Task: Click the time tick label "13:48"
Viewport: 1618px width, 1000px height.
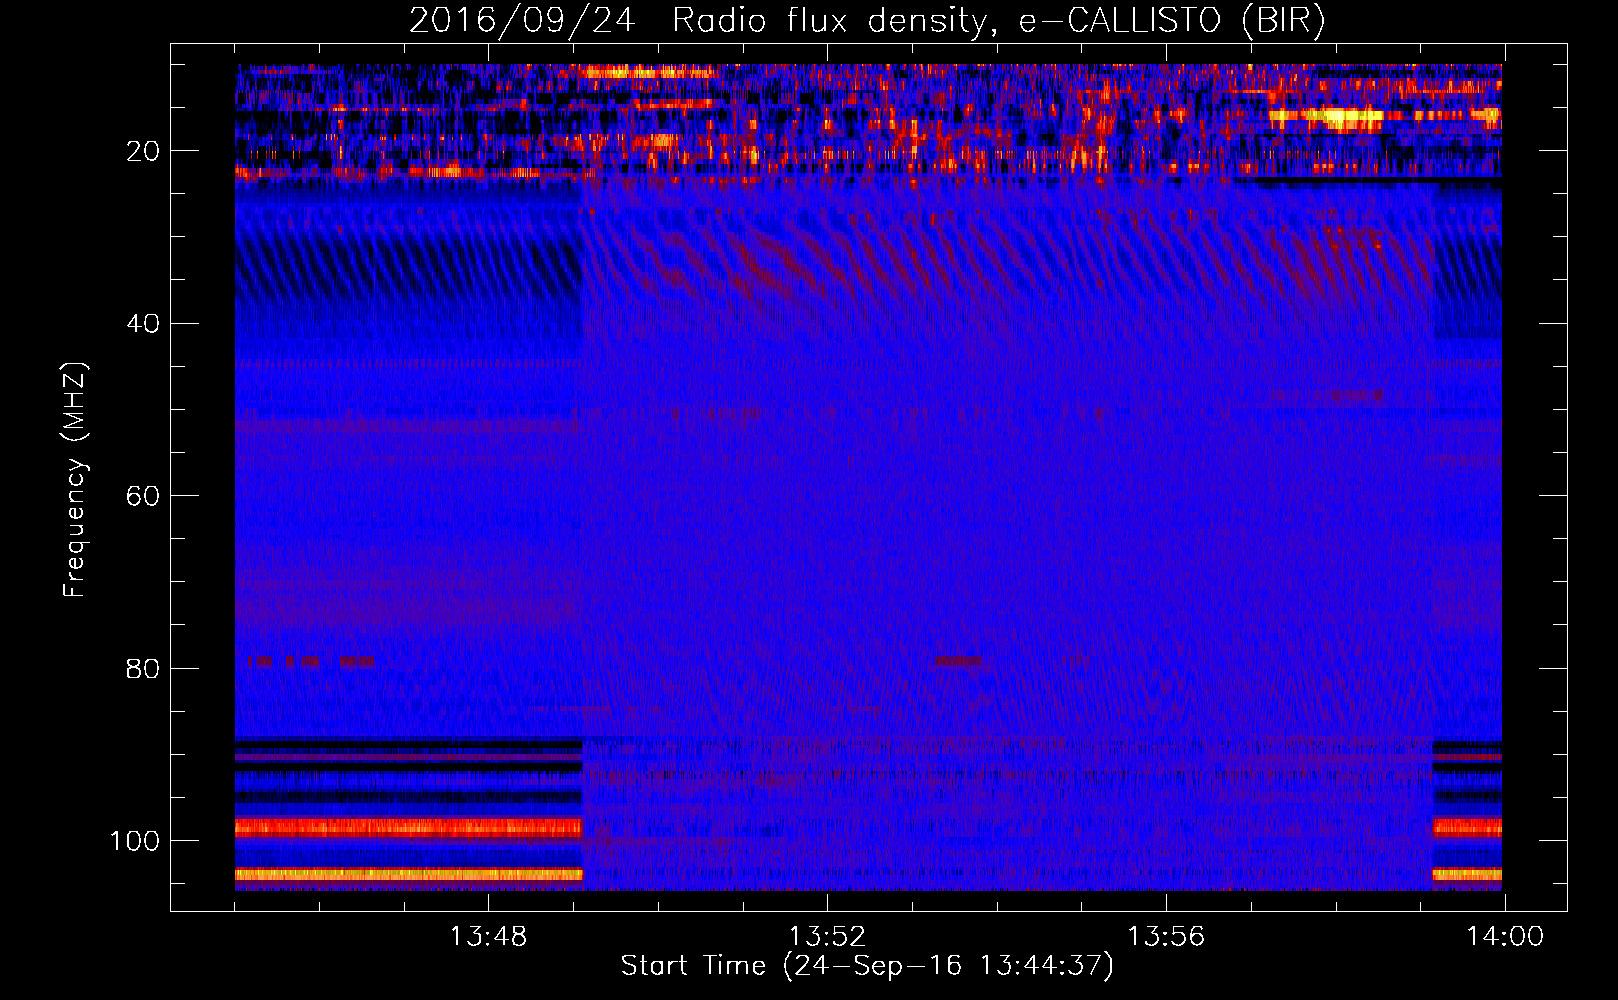Action: click(x=488, y=937)
